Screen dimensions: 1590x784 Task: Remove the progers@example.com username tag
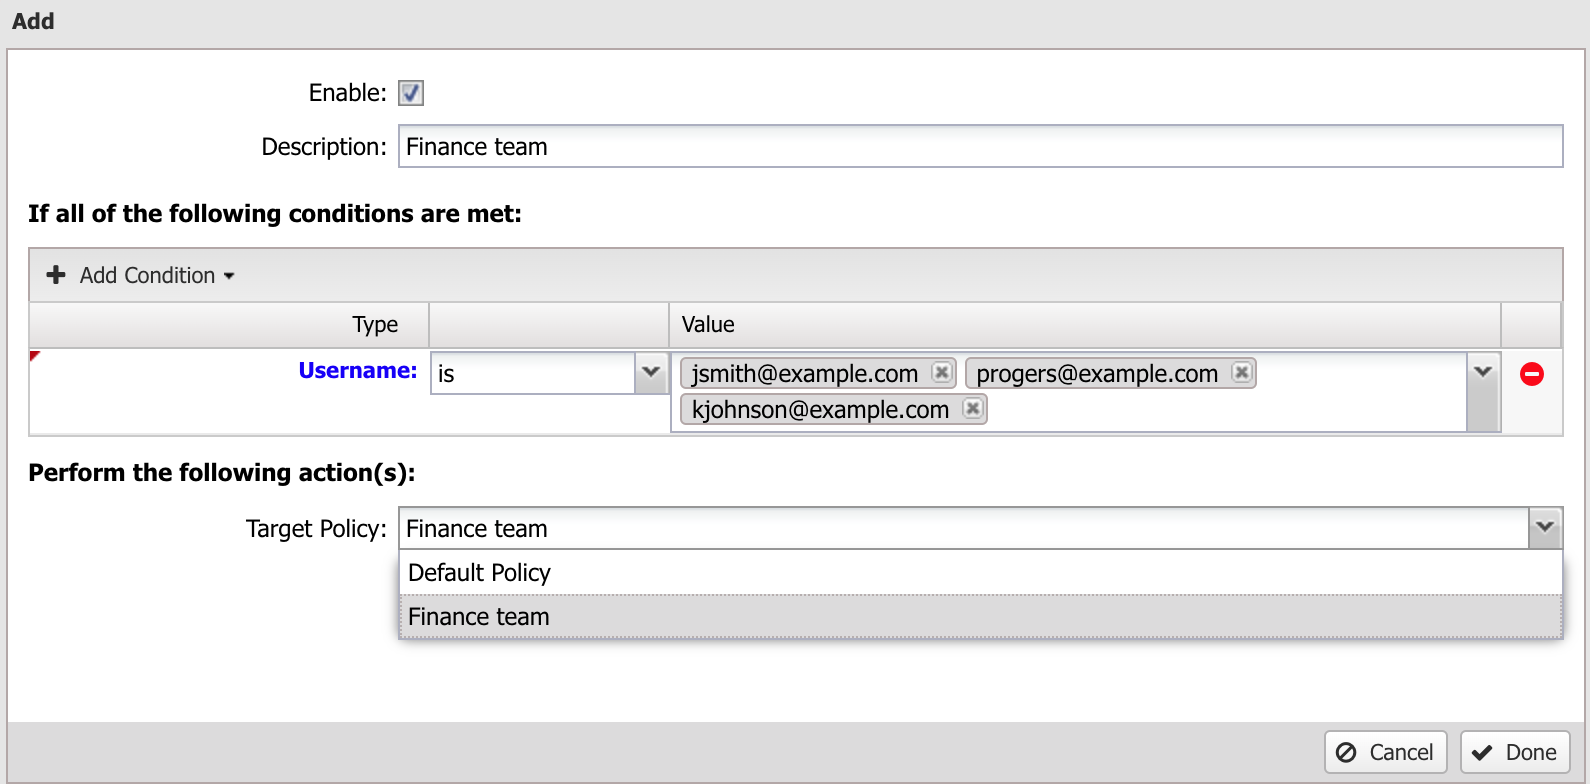pyautogui.click(x=1241, y=372)
